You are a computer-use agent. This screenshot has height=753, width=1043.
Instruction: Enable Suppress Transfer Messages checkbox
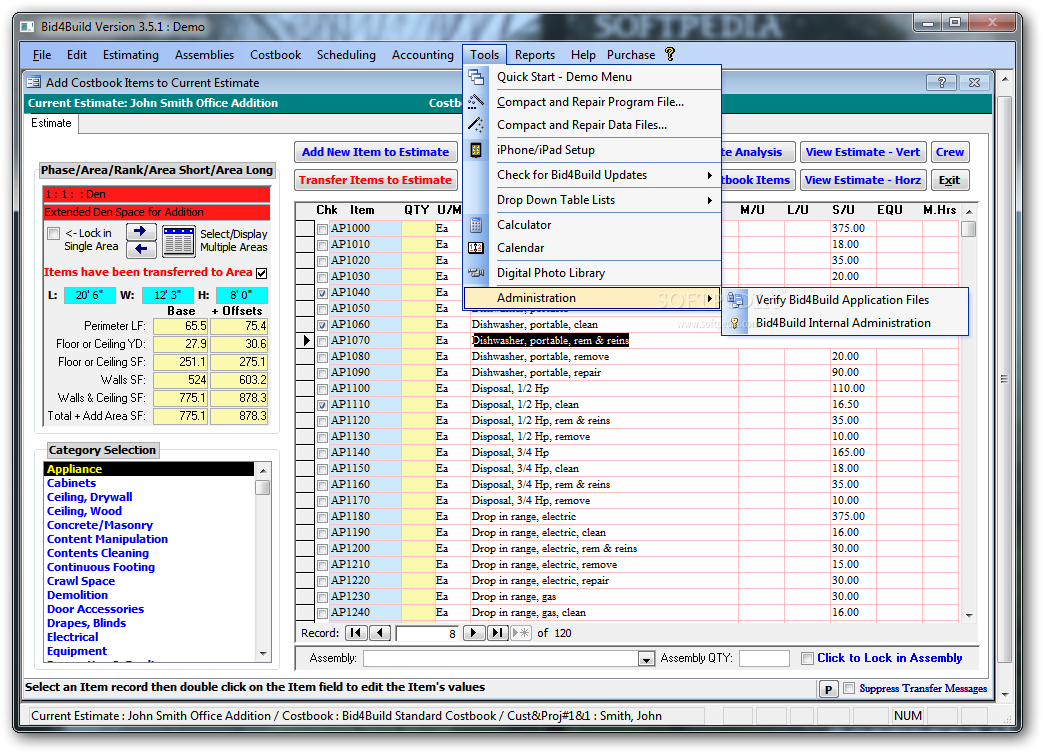click(849, 688)
